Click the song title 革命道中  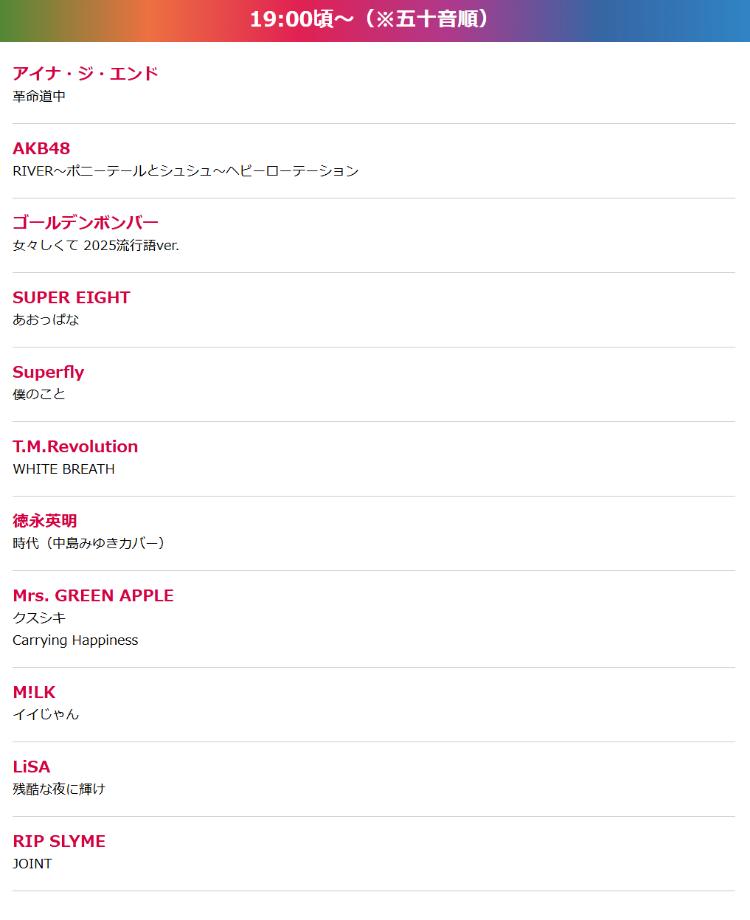(39, 96)
